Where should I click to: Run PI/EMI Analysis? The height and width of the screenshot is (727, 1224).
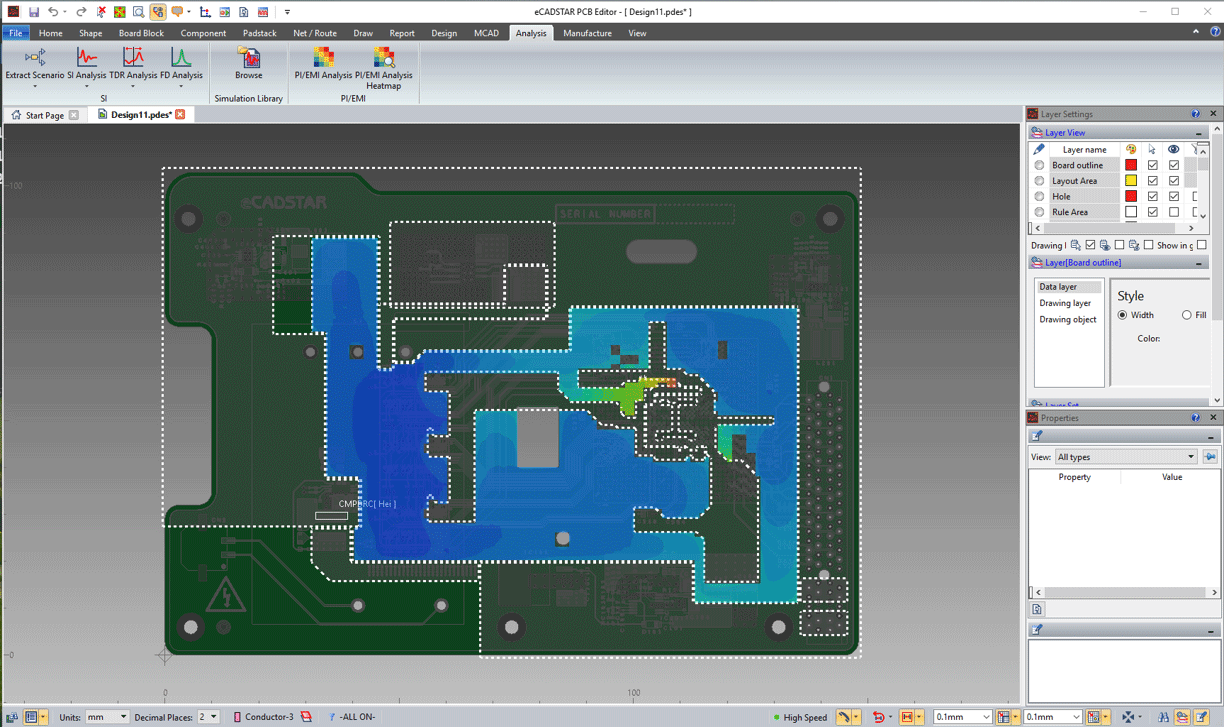[x=323, y=64]
